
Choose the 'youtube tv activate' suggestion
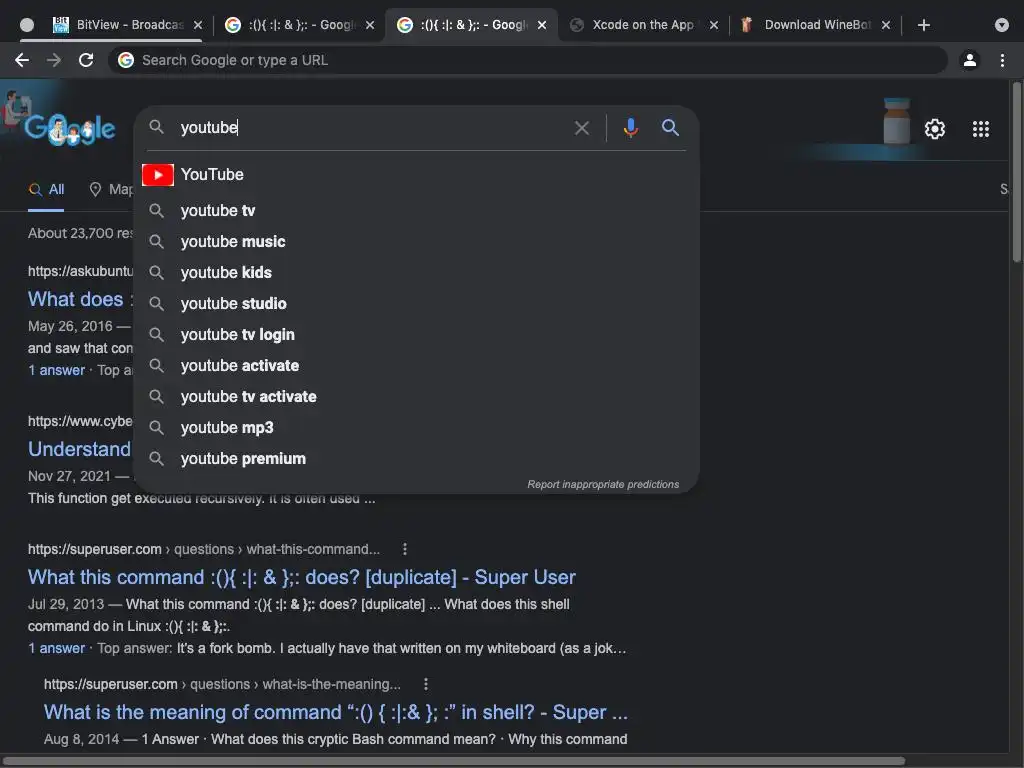point(417,396)
